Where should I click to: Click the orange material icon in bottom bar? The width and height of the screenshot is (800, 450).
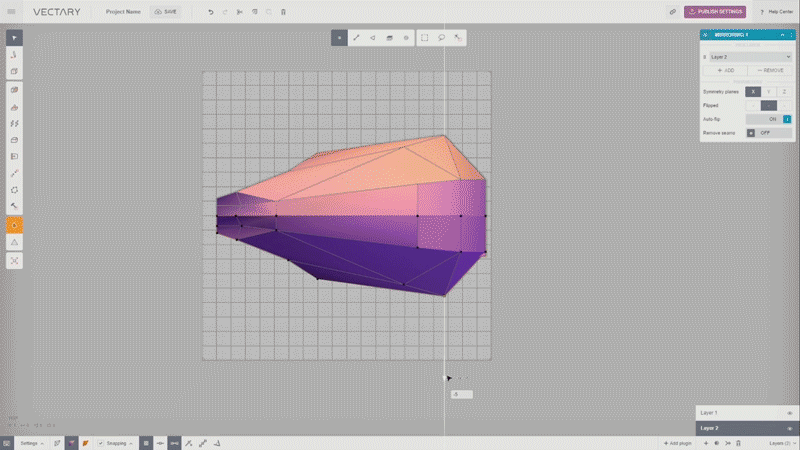[86, 443]
